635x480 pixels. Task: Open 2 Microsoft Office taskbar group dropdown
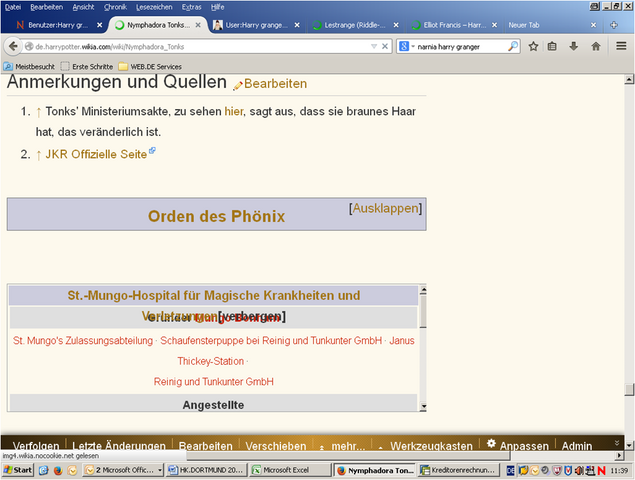click(x=124, y=470)
